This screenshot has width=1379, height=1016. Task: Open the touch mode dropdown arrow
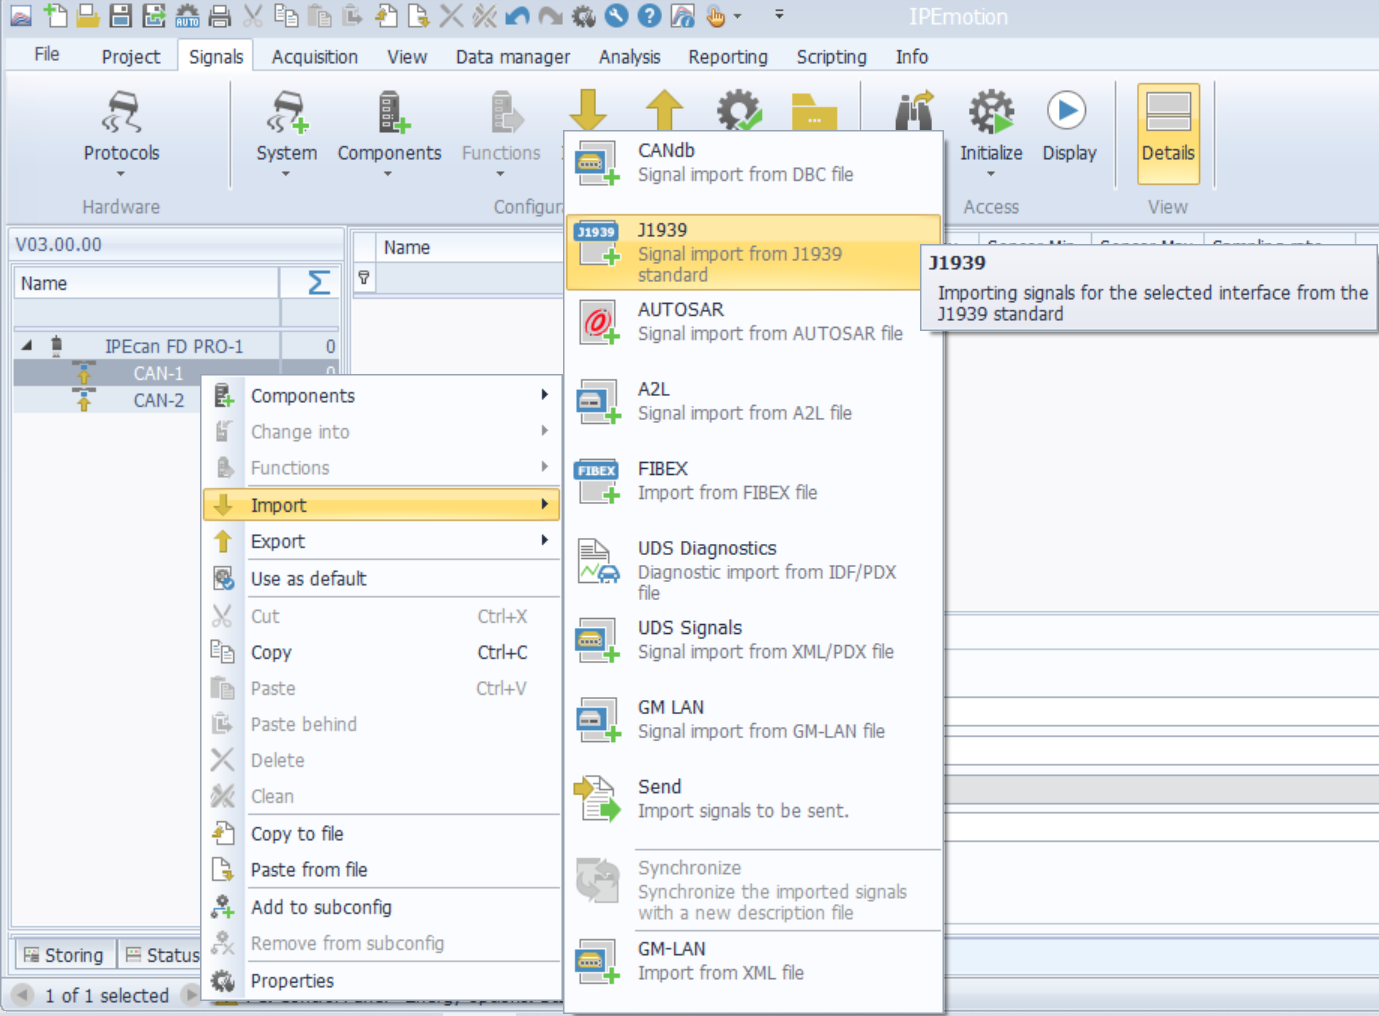pos(738,16)
